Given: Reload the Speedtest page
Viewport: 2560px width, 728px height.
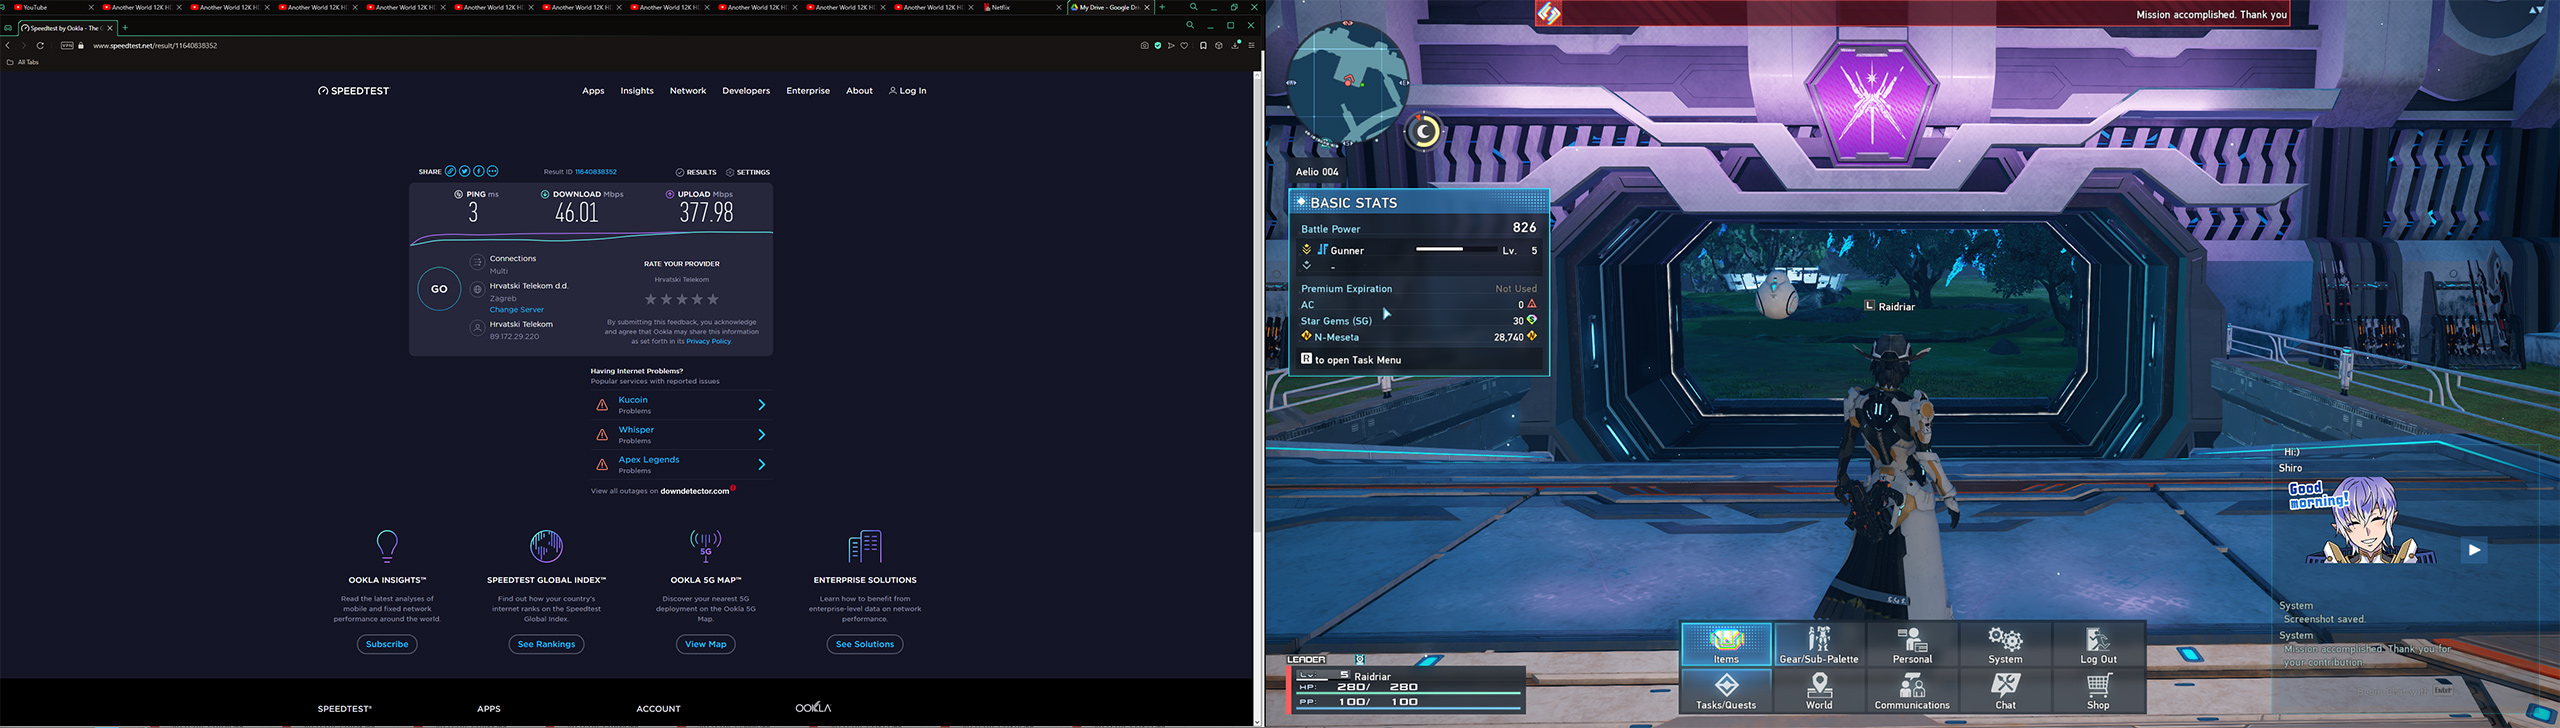Looking at the screenshot, I should (40, 45).
